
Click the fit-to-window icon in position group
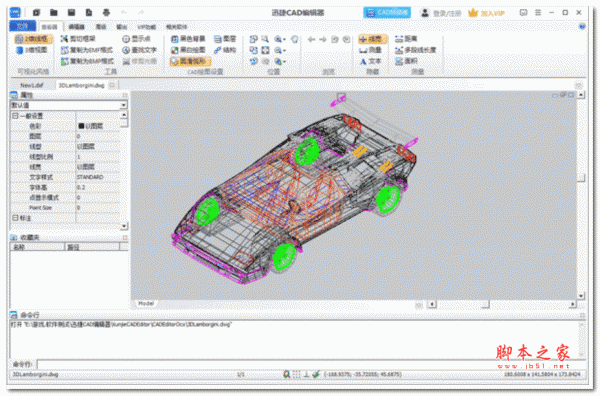[x=265, y=50]
